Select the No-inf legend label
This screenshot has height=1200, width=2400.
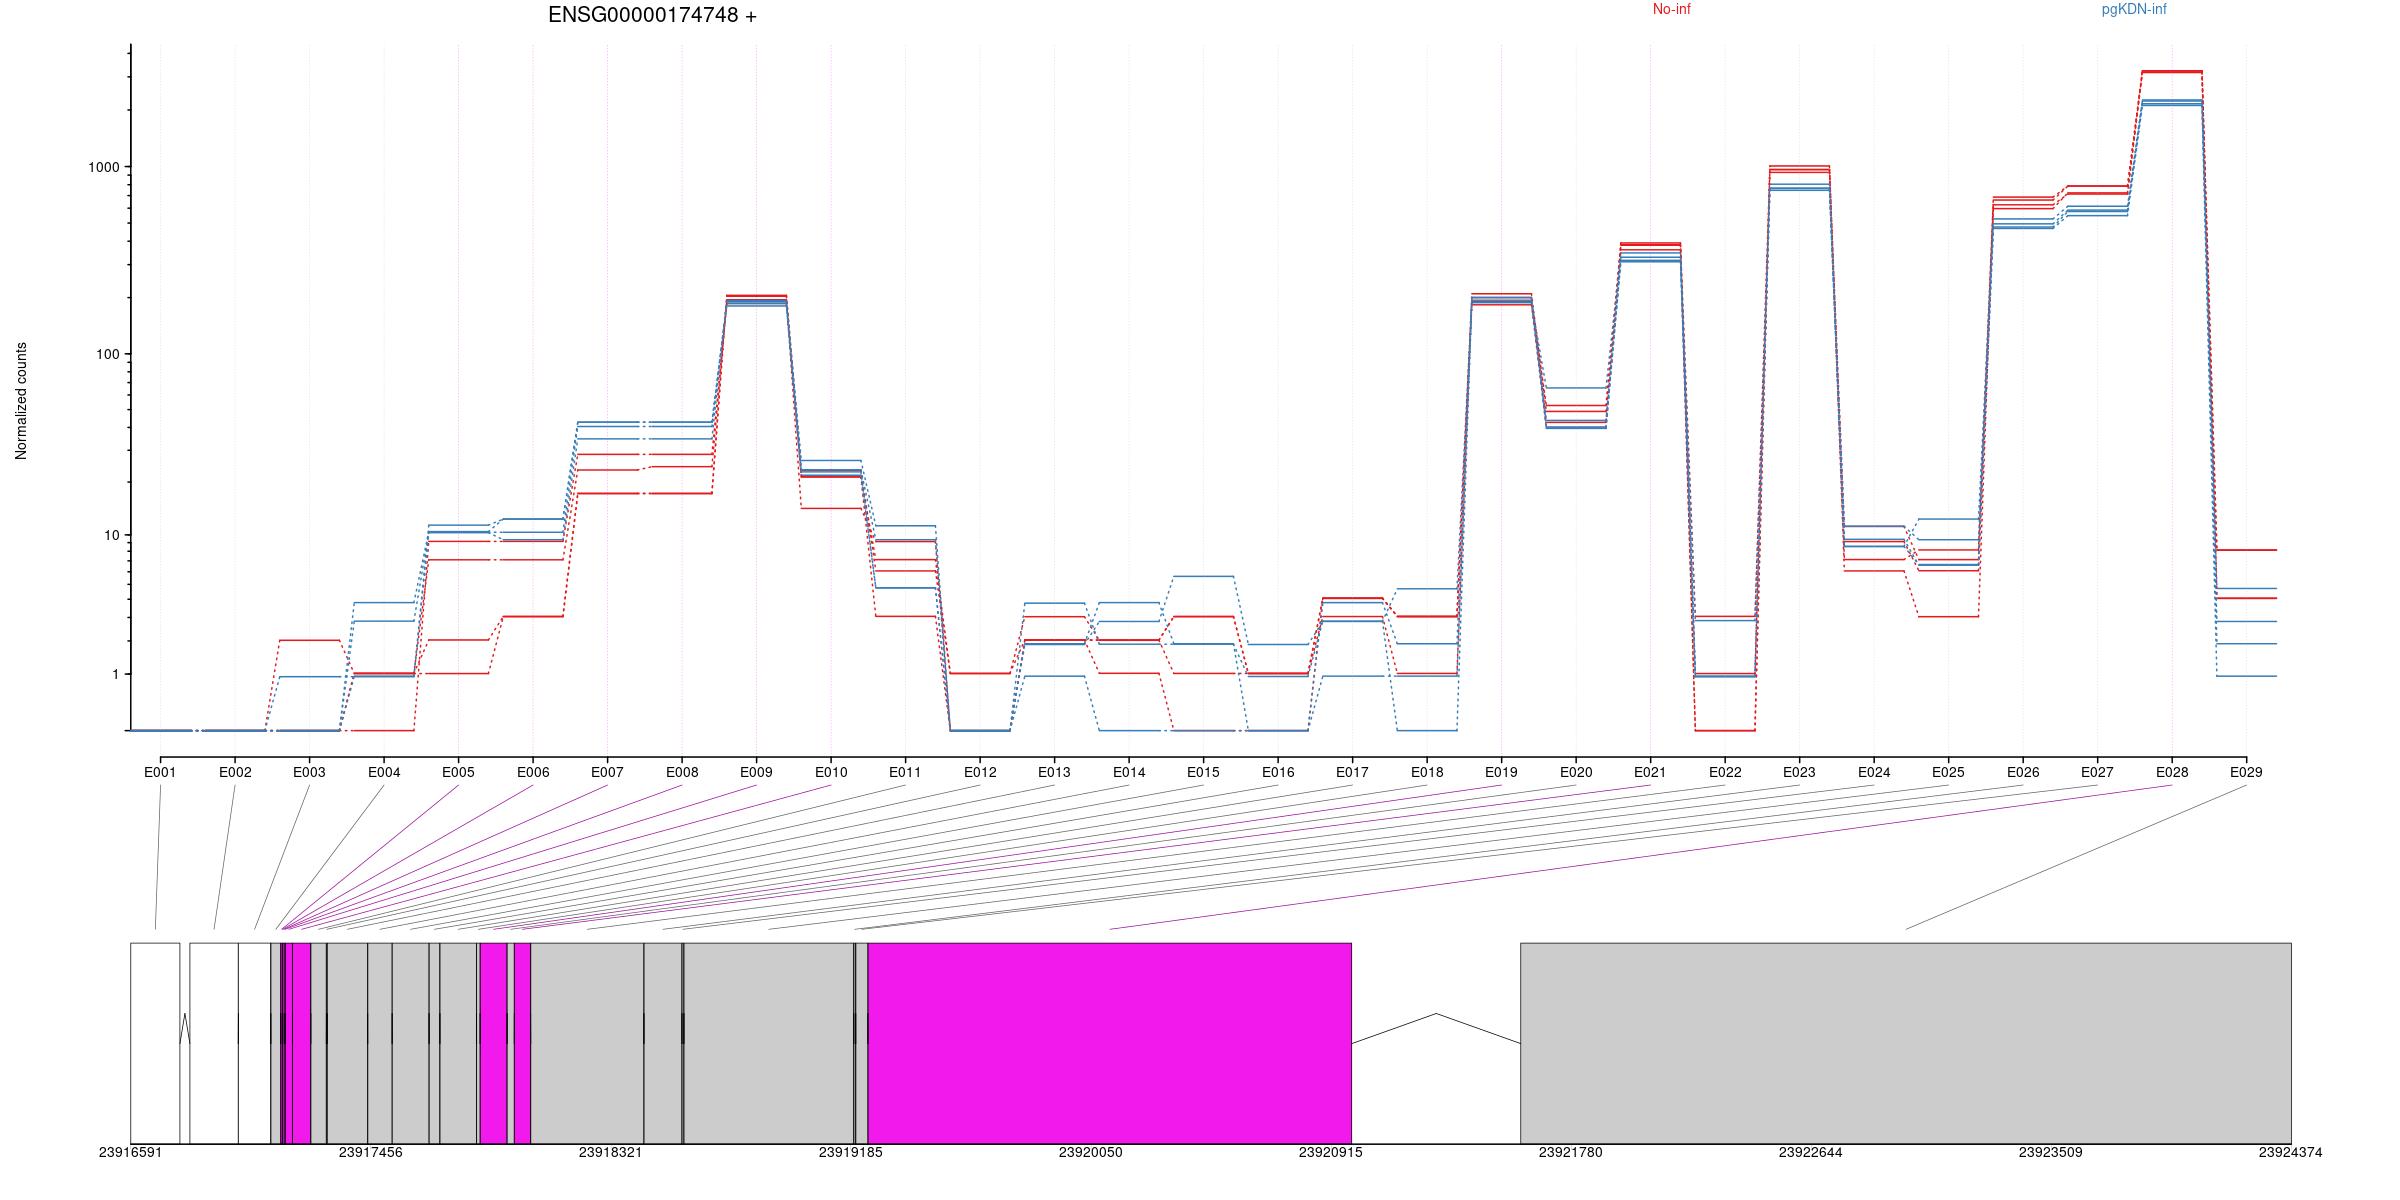pos(1671,9)
